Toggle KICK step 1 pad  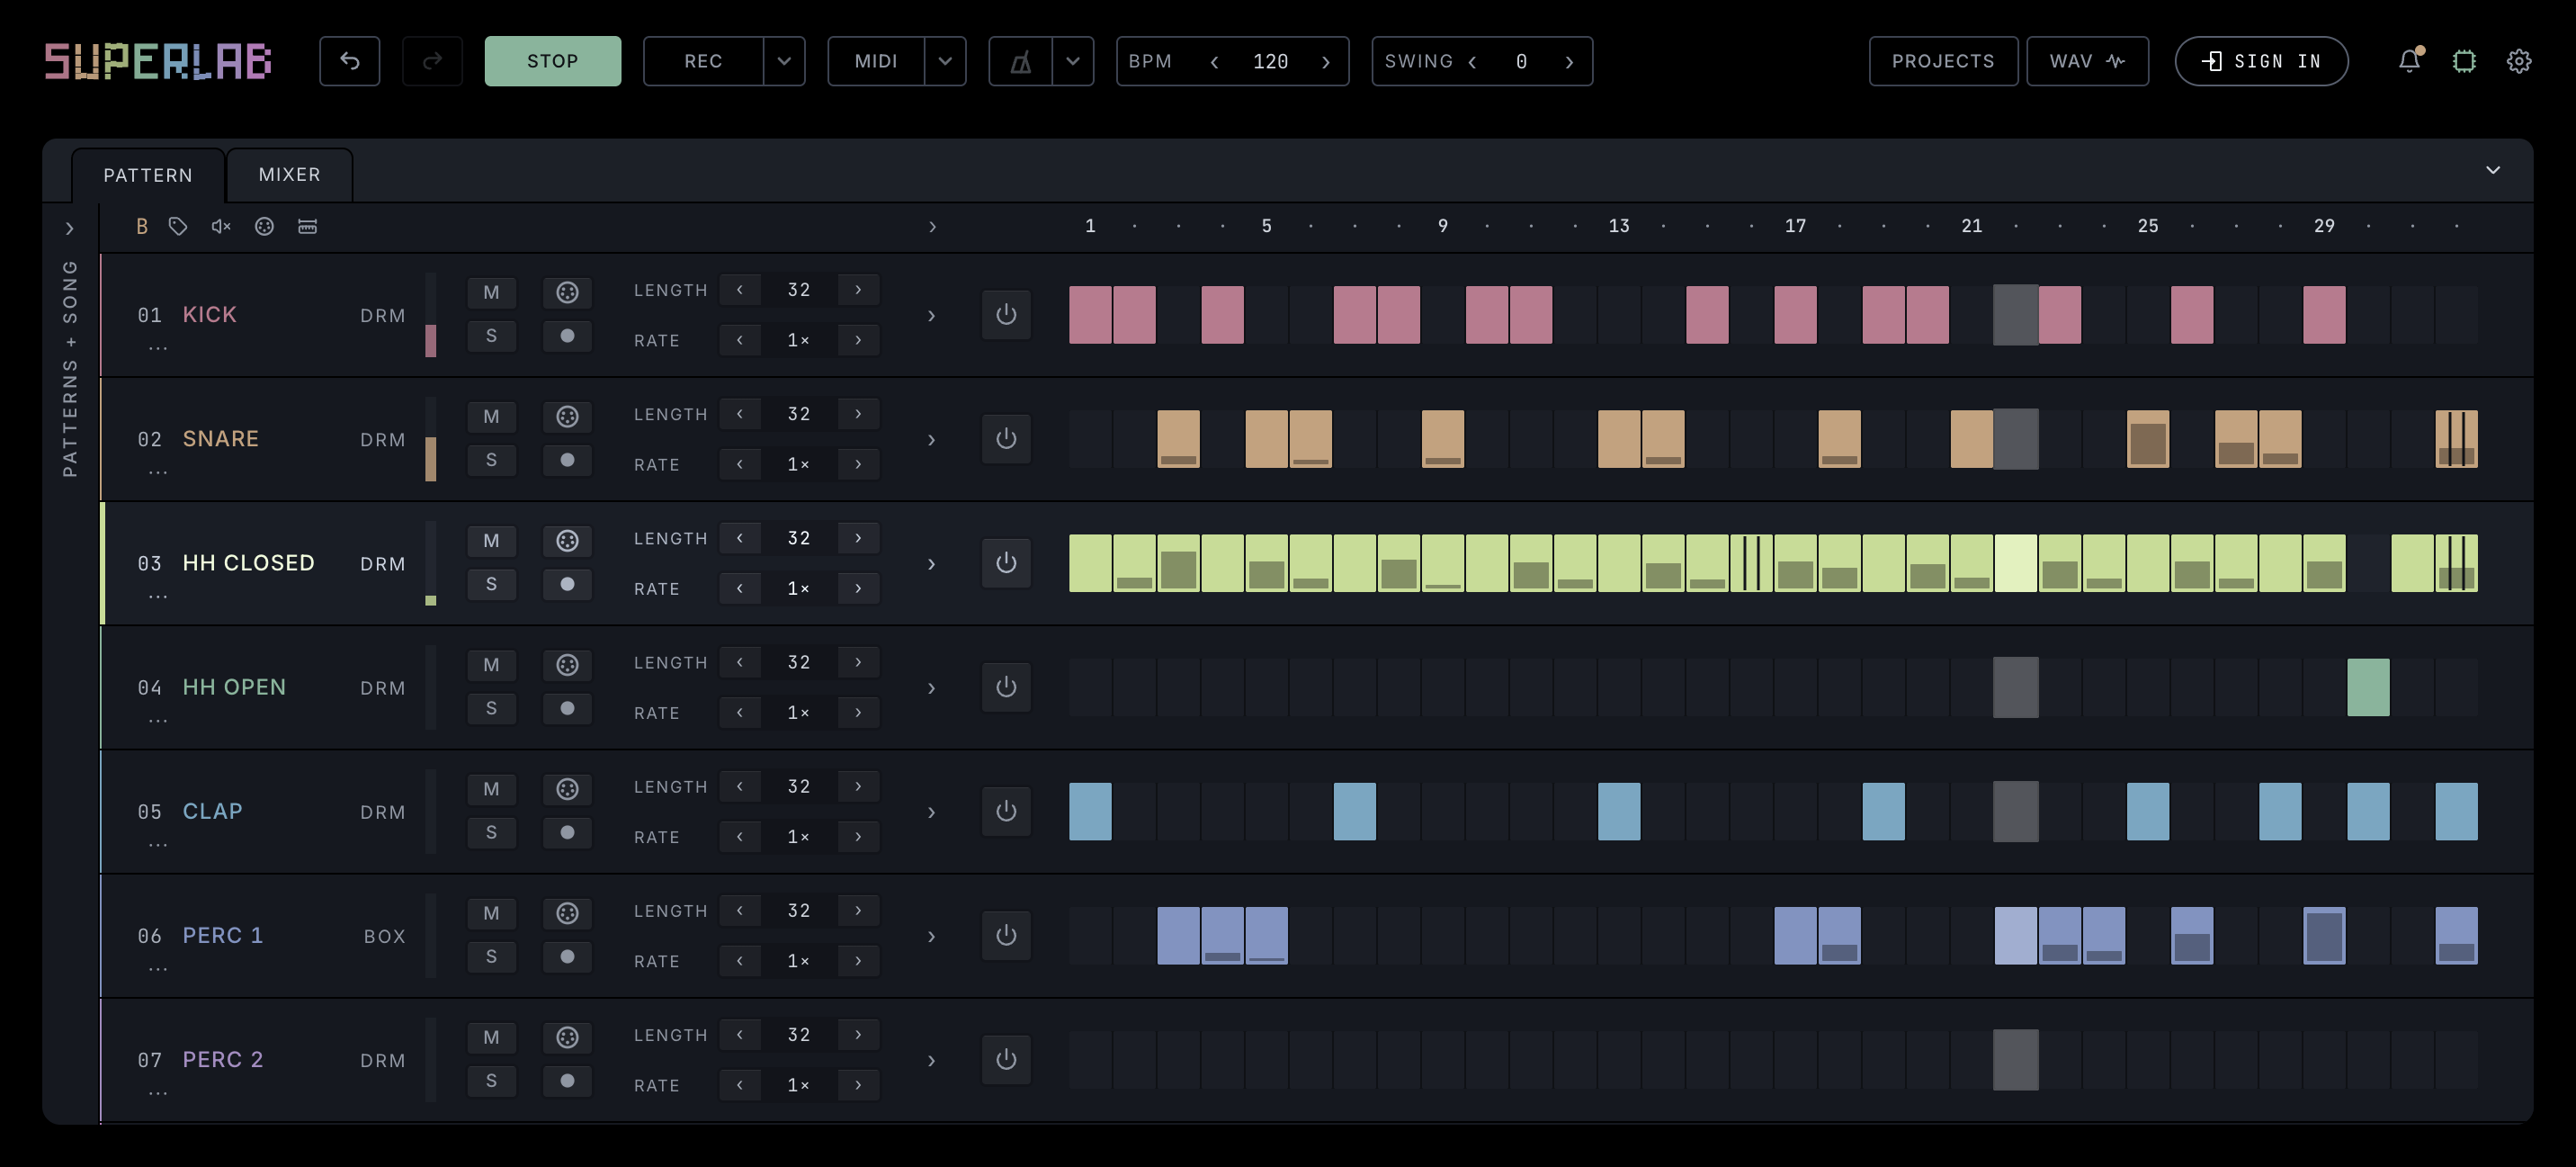tap(1090, 315)
